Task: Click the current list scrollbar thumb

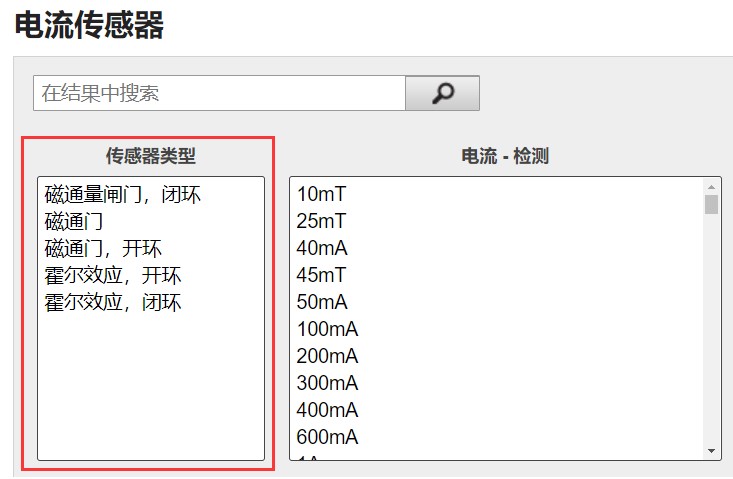Action: 712,205
